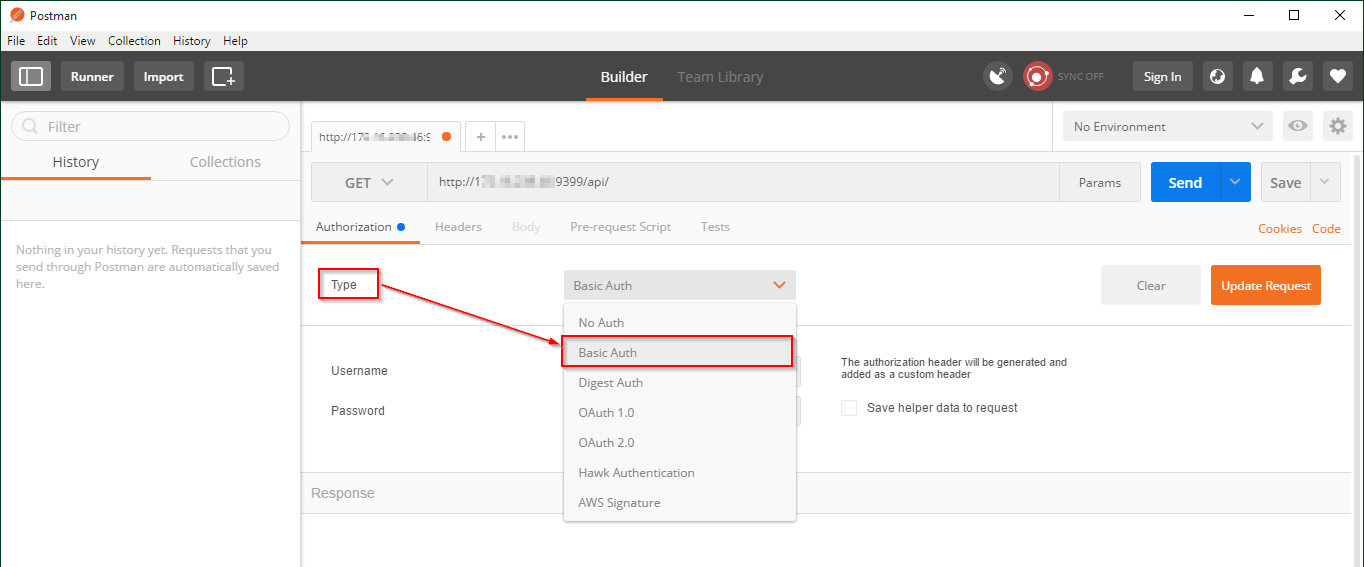Open the File menu
This screenshot has width=1364, height=567.
(16, 41)
